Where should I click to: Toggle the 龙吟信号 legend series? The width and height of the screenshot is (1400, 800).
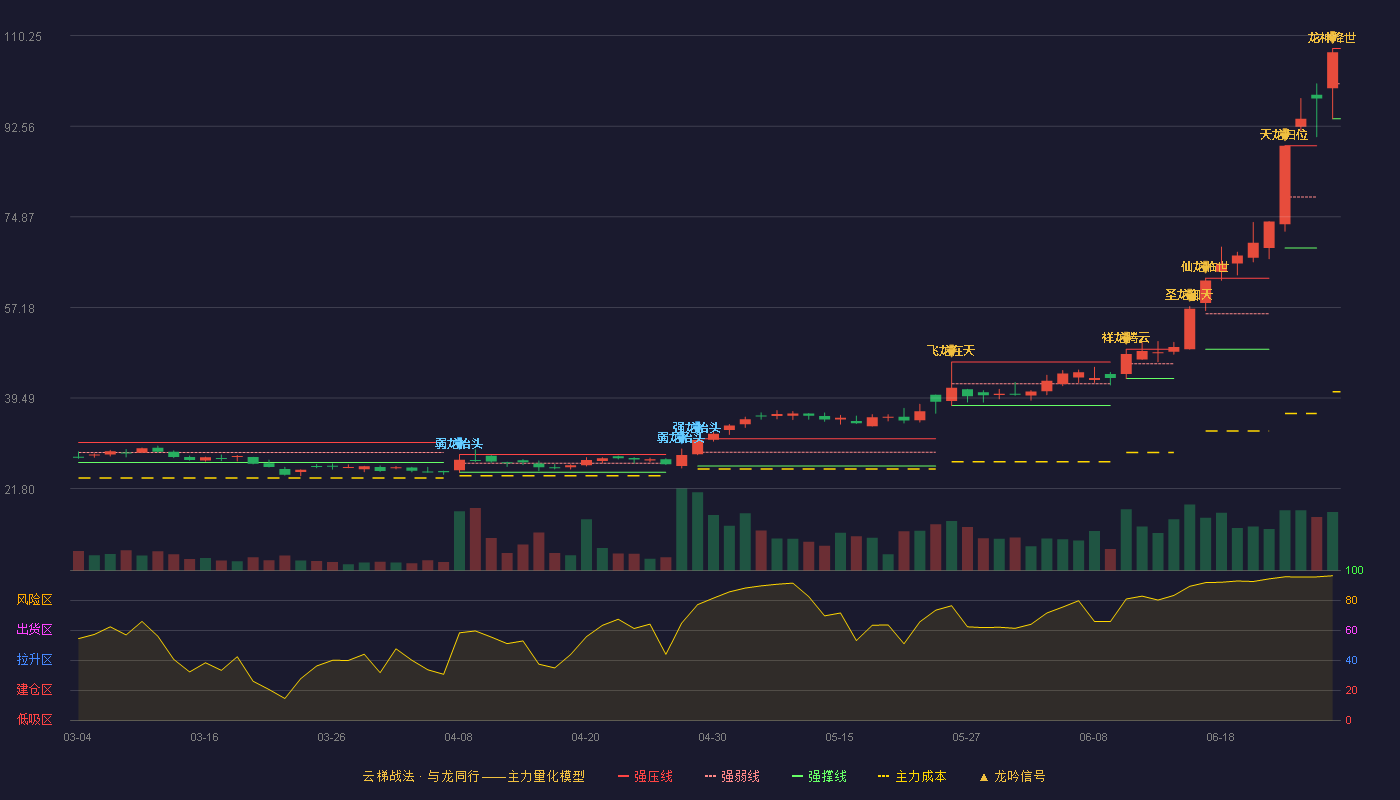(x=1012, y=776)
